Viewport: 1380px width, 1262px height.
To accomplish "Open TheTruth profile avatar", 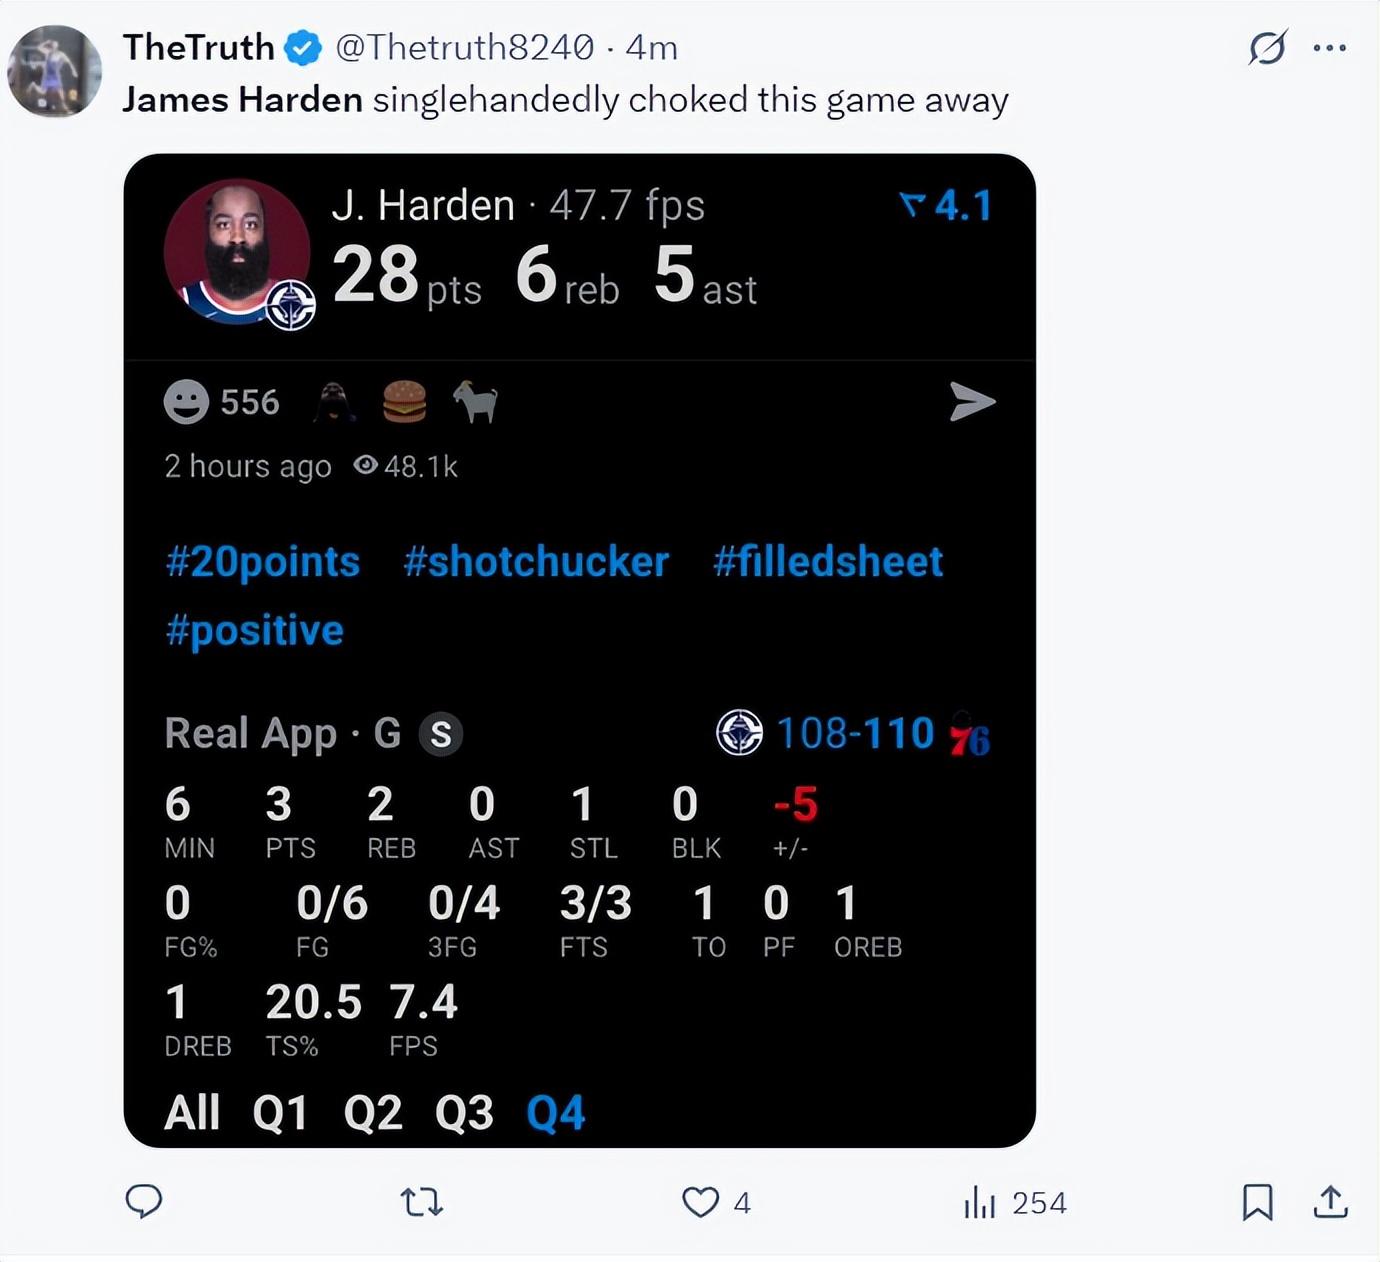I will tap(55, 72).
